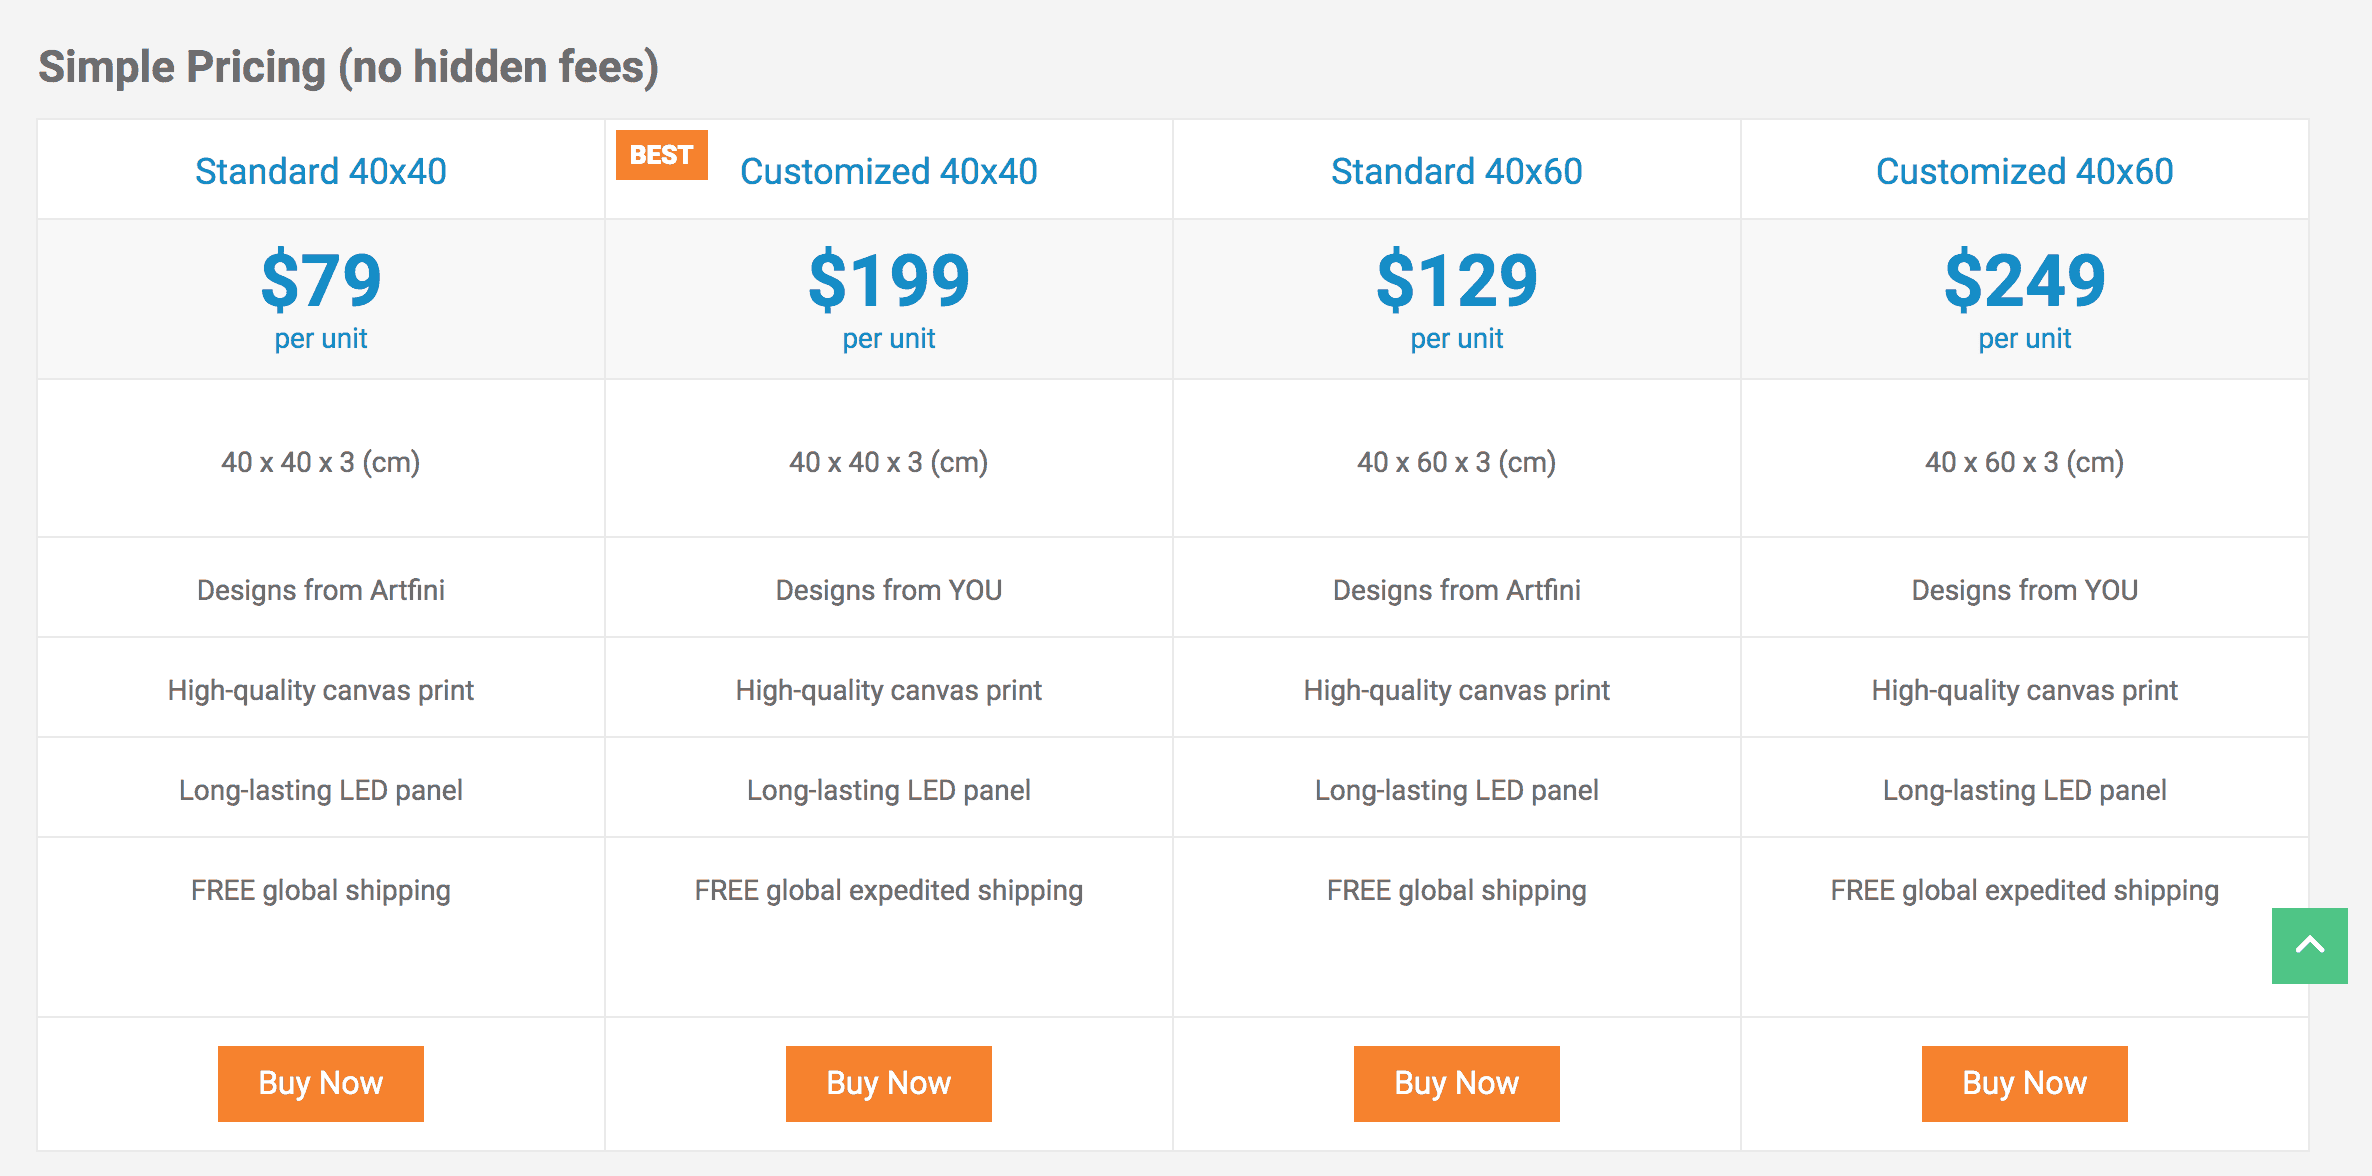Select the Customized 40x40 heading link
2372x1176 pixels.
(888, 171)
